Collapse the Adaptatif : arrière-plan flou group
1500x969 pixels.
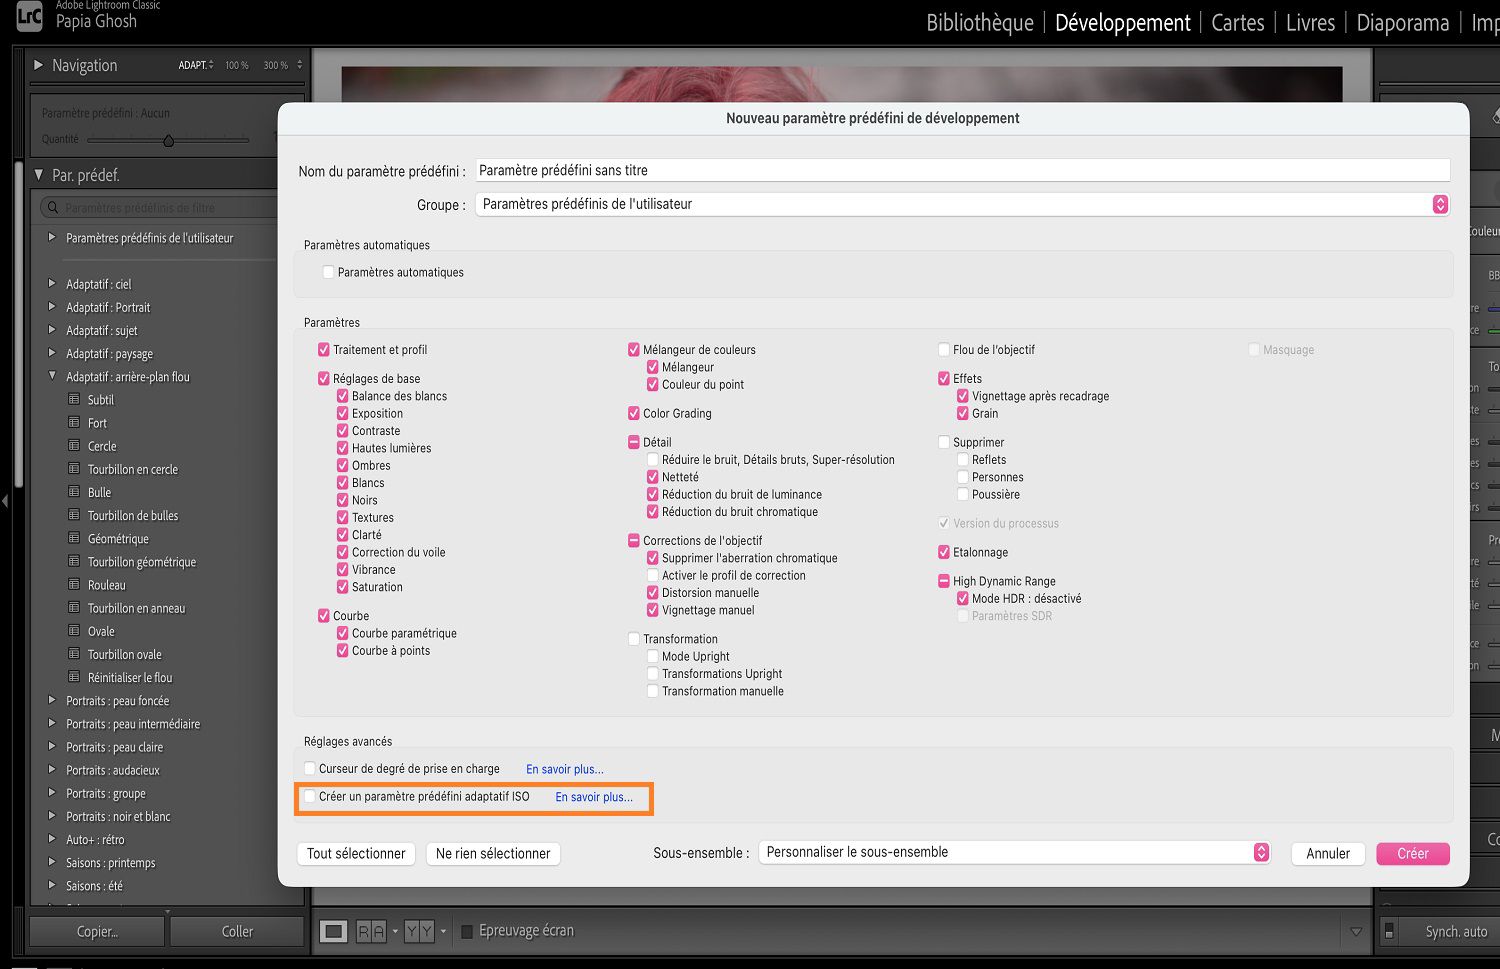click(52, 376)
